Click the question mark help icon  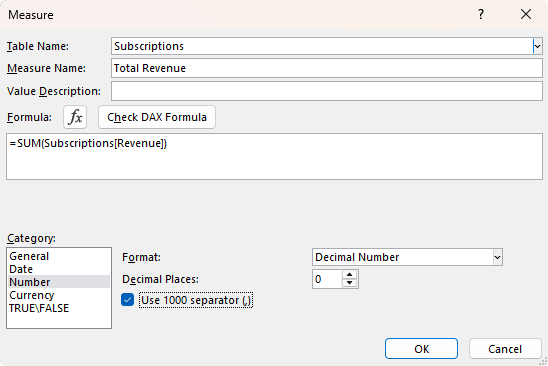tap(481, 14)
